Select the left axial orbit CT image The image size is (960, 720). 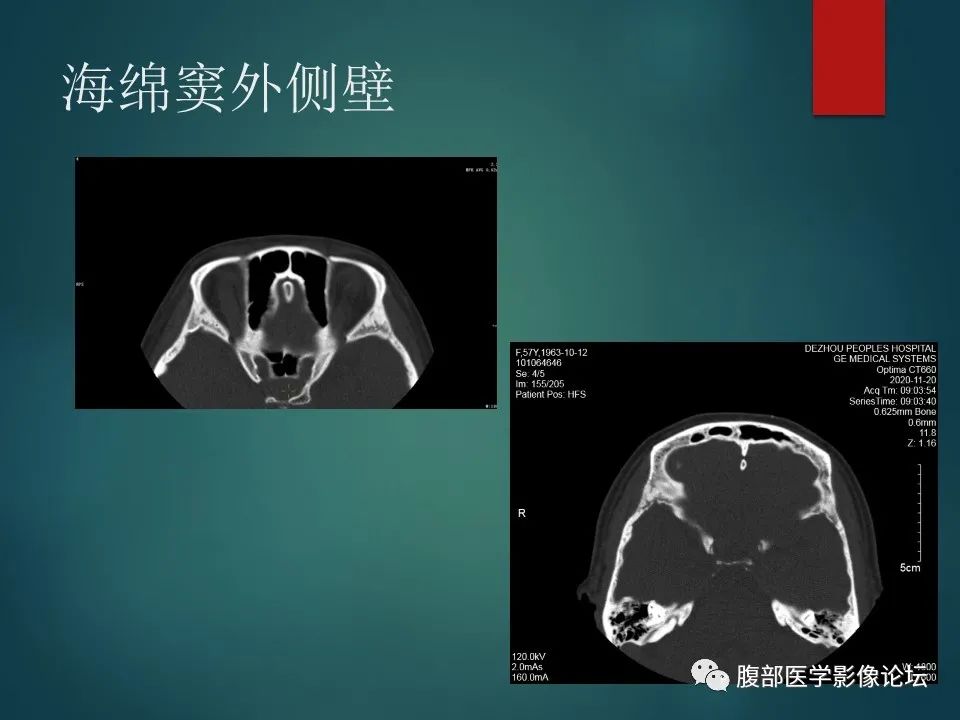click(286, 283)
